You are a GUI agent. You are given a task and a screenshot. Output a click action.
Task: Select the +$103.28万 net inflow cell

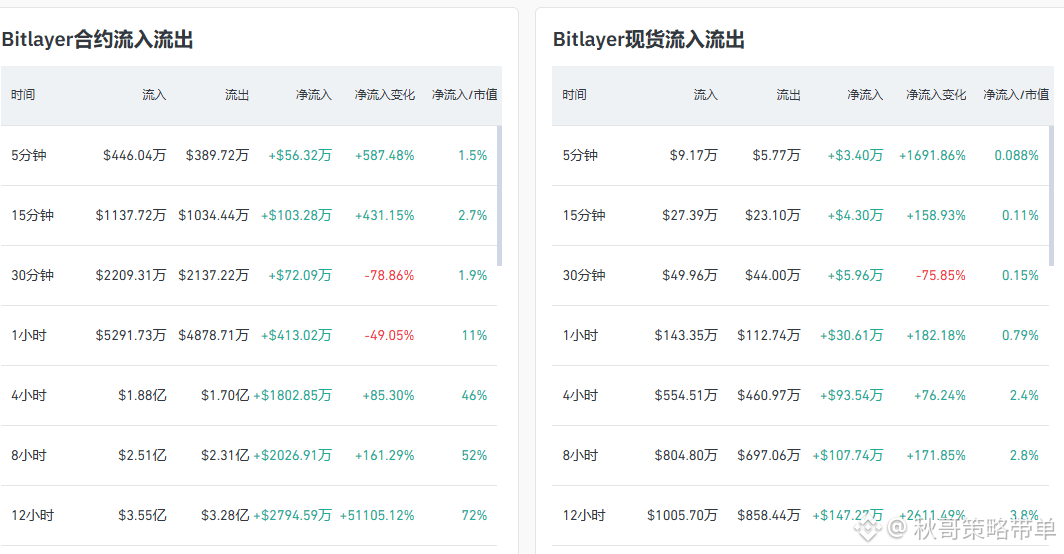pos(297,215)
